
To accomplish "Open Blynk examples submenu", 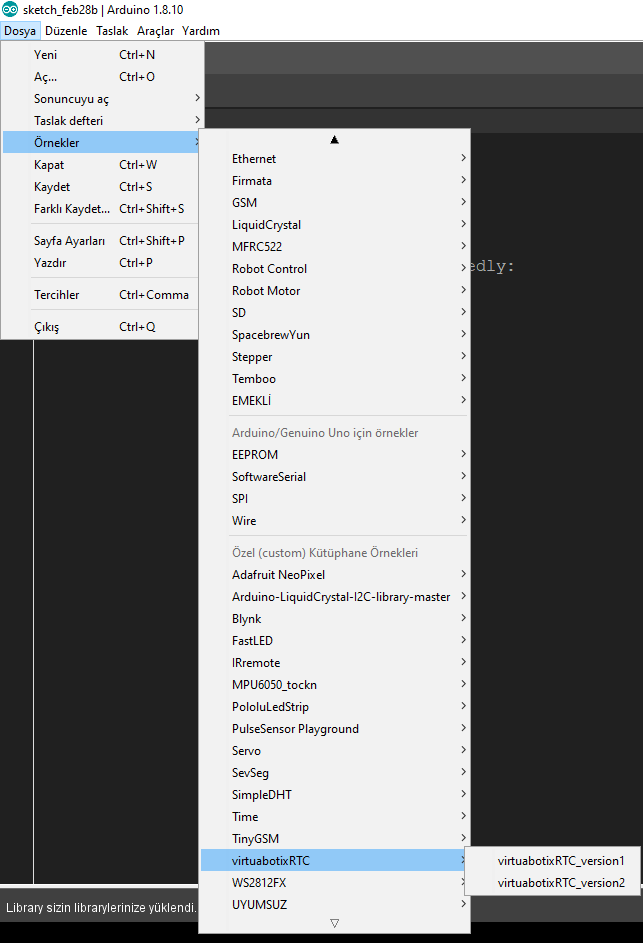I will [334, 619].
